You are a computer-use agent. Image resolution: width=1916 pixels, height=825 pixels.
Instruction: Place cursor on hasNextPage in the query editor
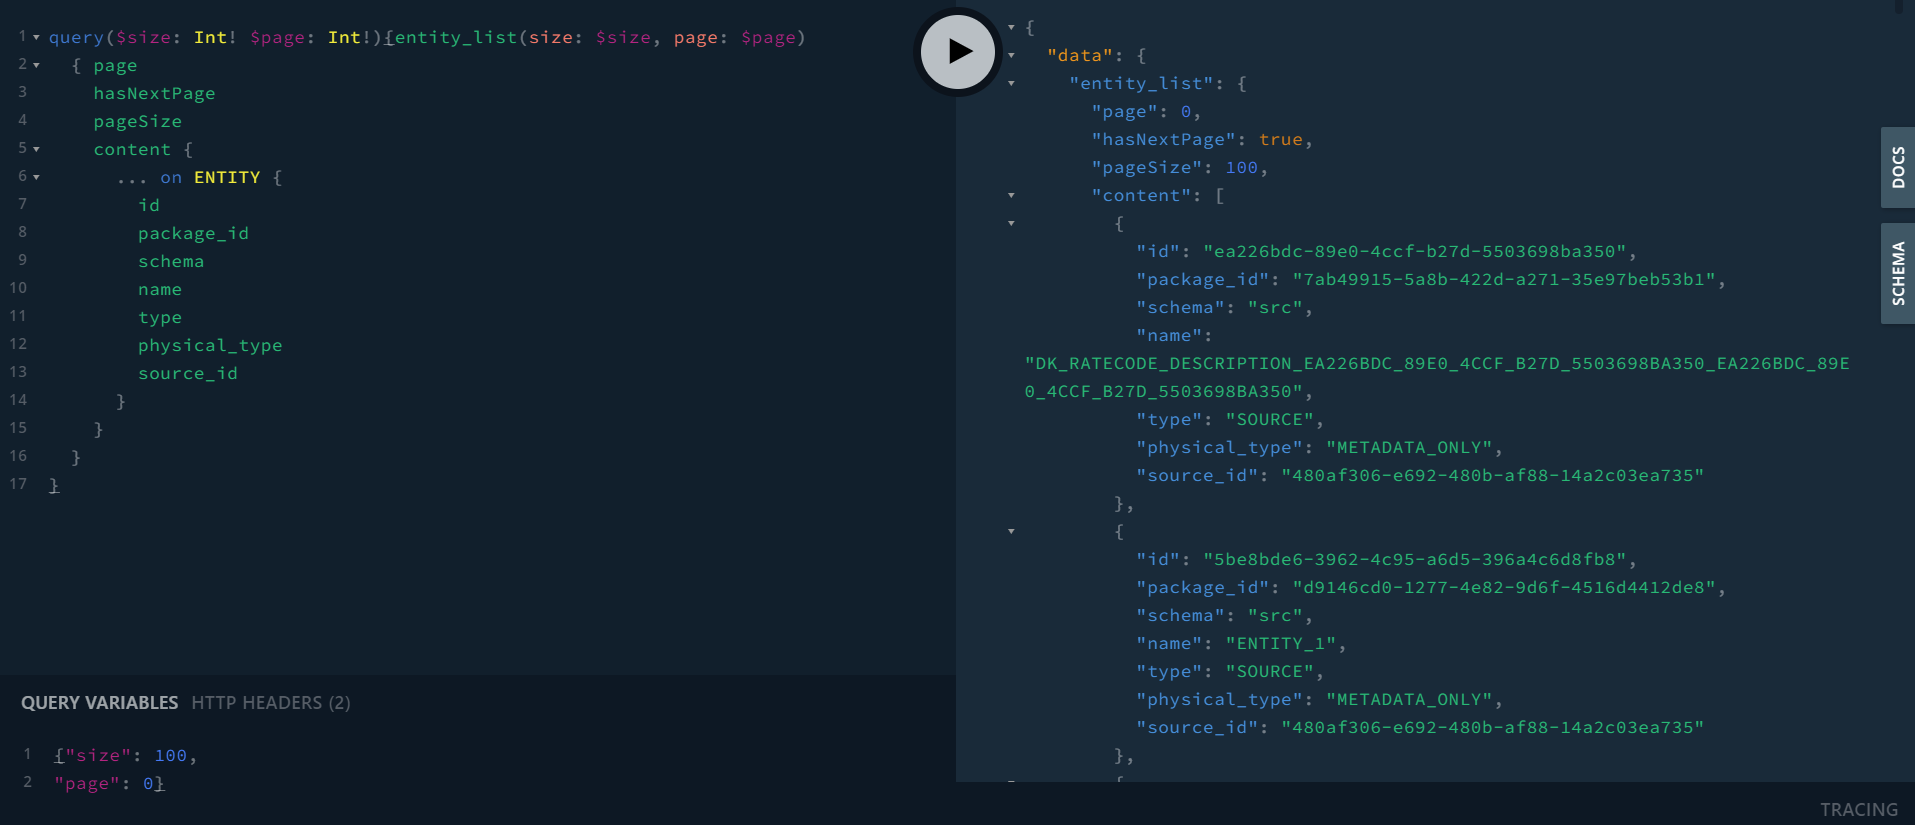(154, 94)
